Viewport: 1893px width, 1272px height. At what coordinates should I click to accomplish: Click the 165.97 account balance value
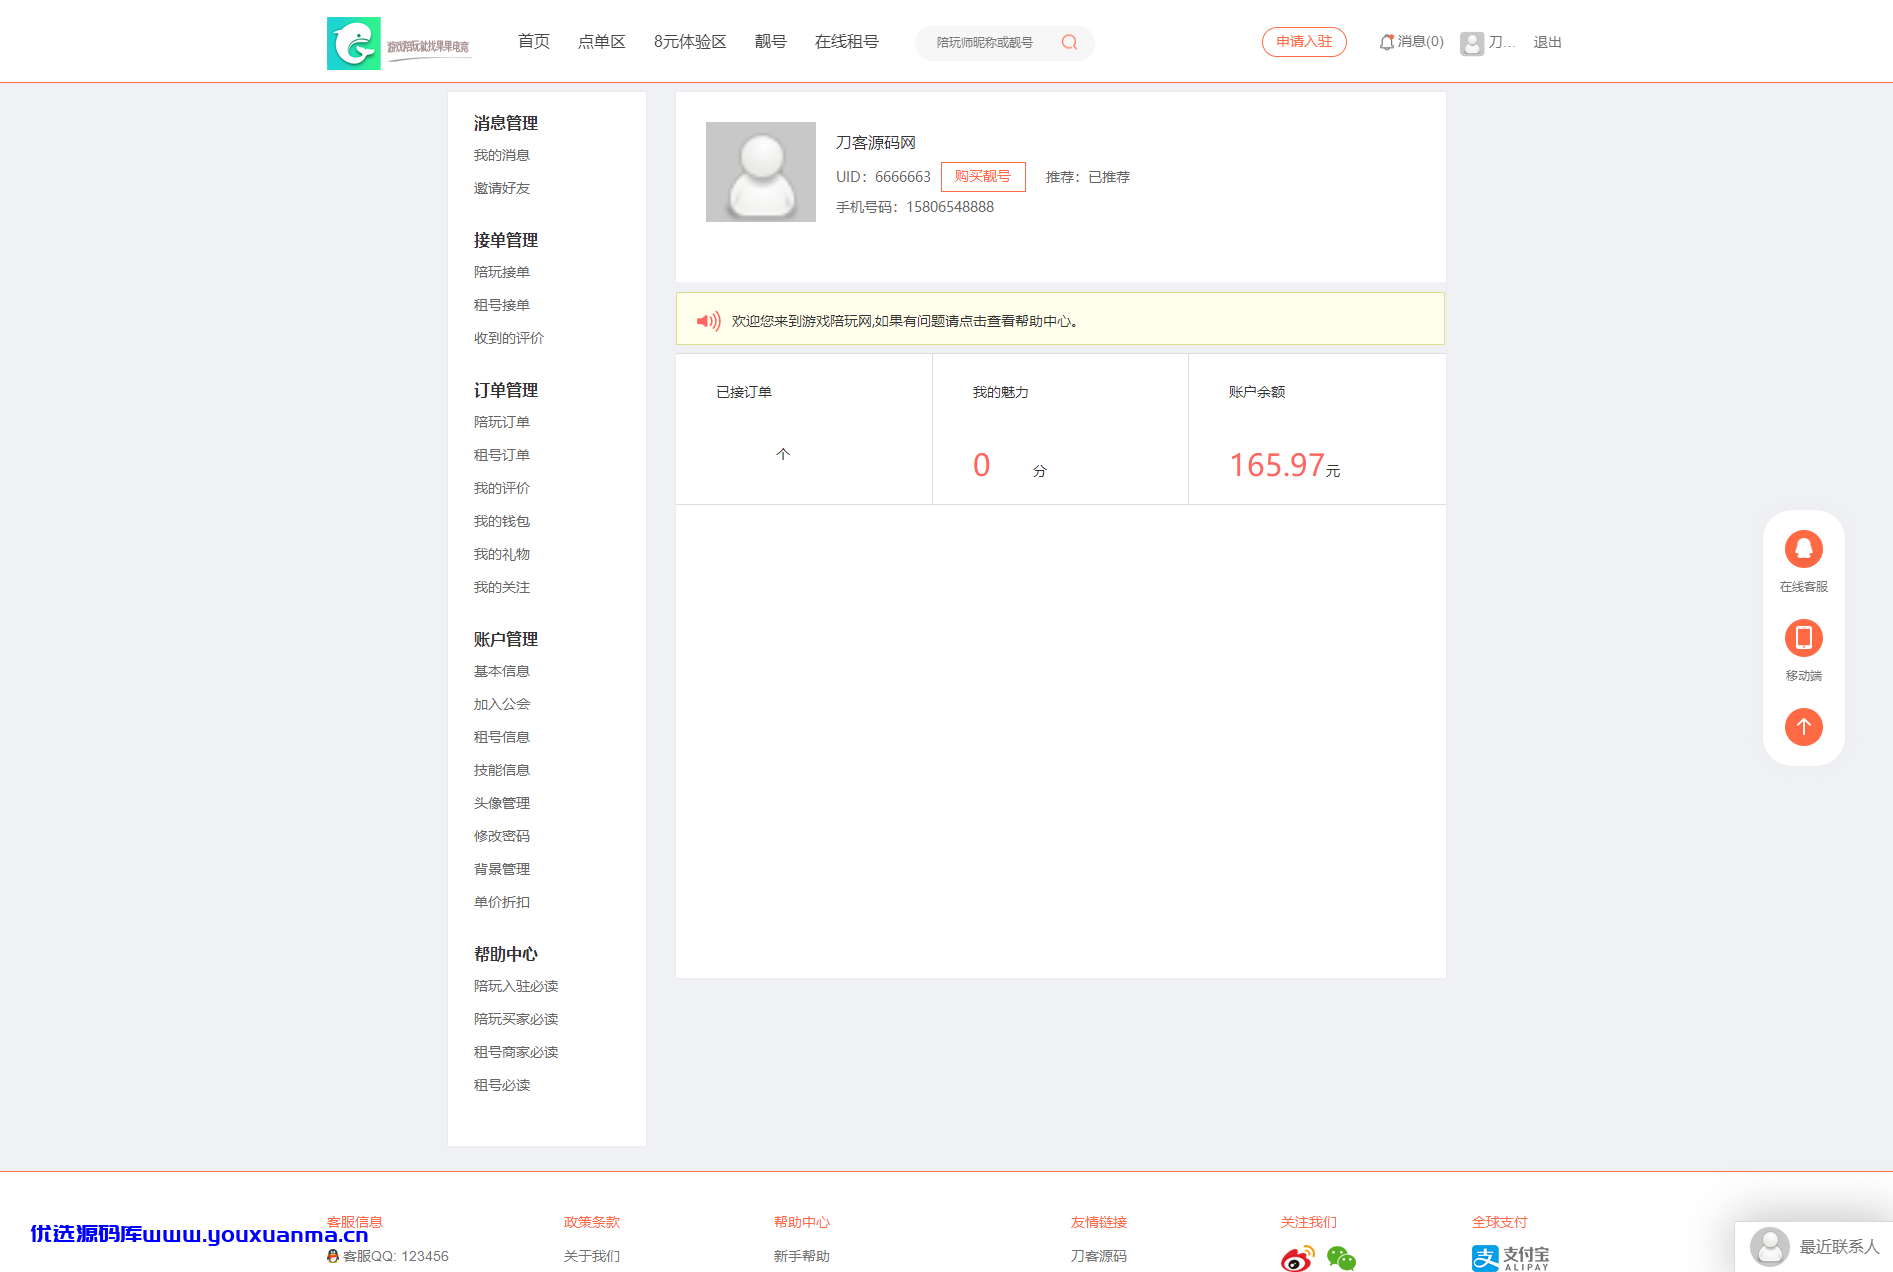[x=1277, y=465]
